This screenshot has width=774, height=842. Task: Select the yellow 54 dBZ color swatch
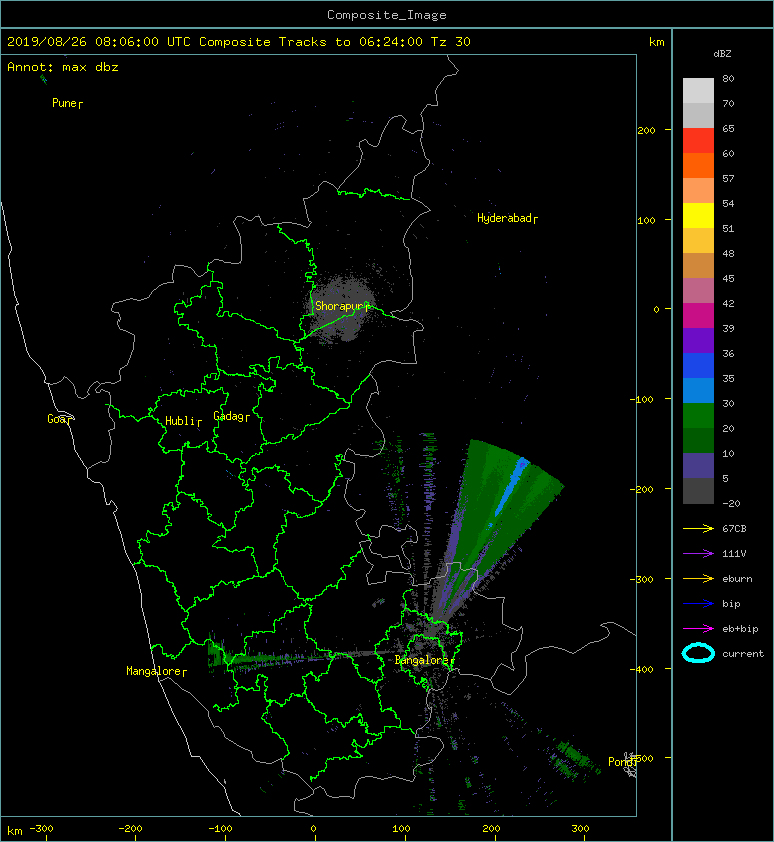pyautogui.click(x=698, y=216)
